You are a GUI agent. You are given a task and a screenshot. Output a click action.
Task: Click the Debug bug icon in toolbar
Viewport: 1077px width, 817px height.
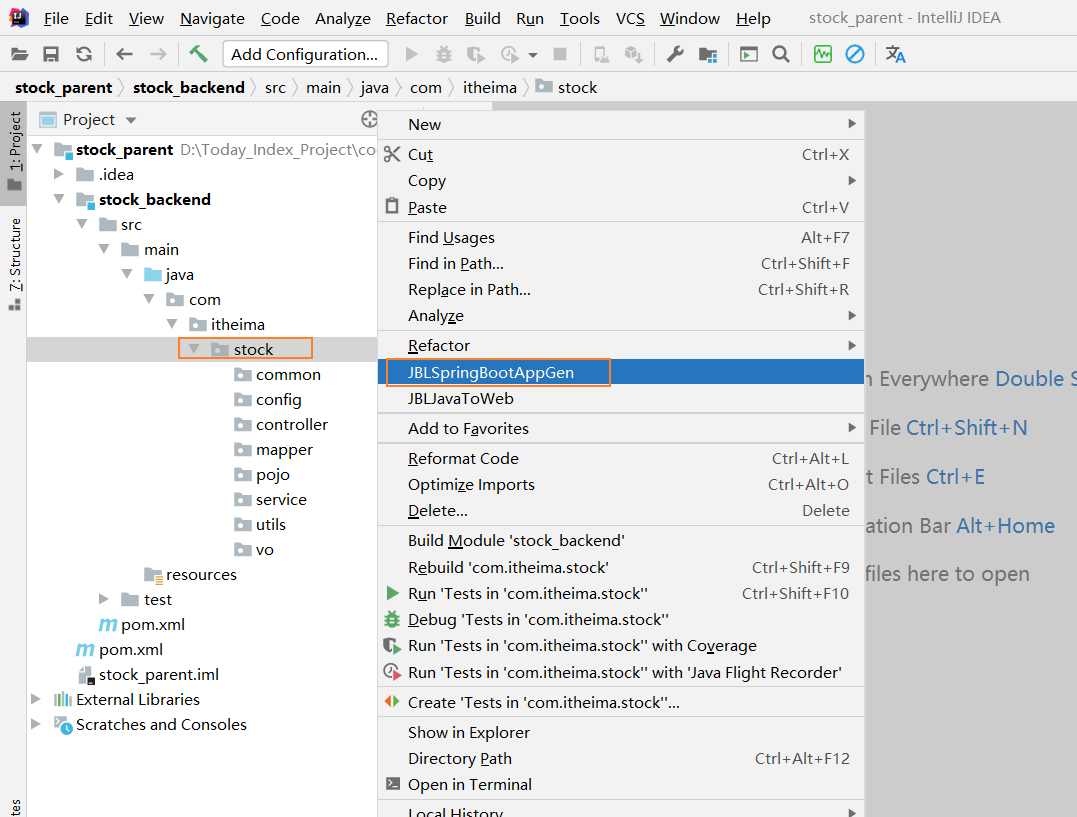(x=444, y=54)
